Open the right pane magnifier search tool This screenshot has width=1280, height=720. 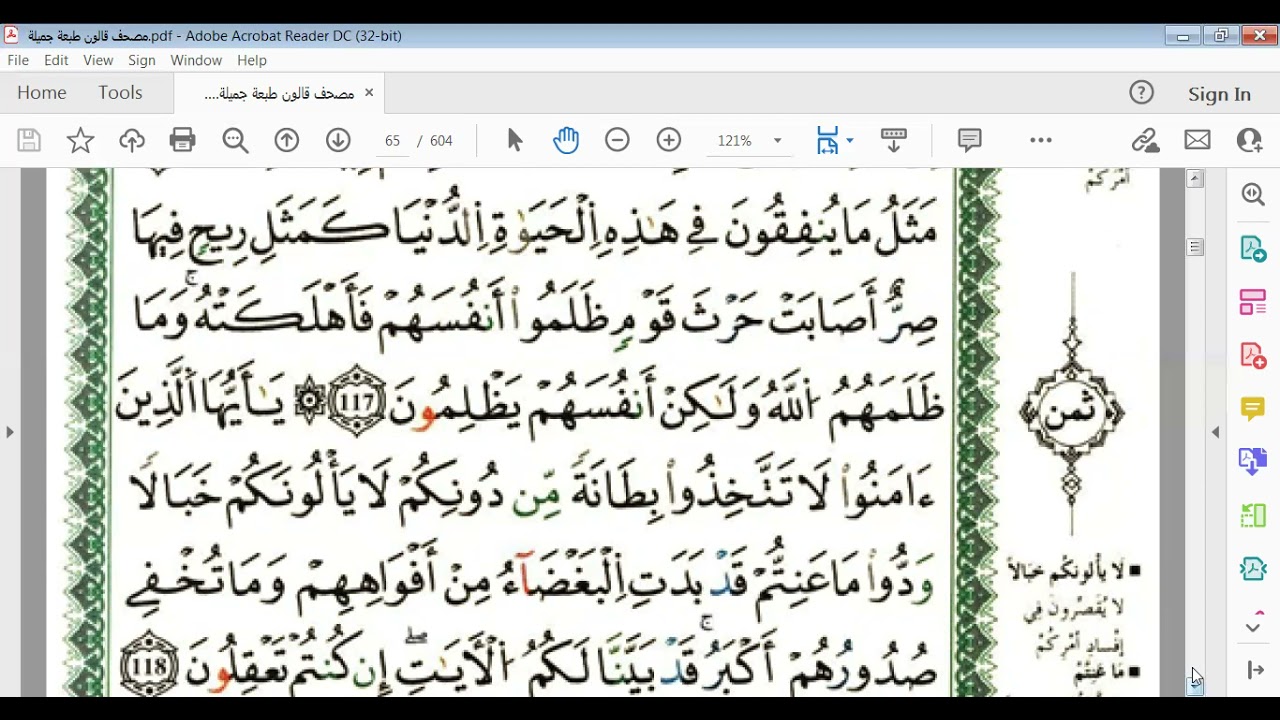click(1253, 194)
